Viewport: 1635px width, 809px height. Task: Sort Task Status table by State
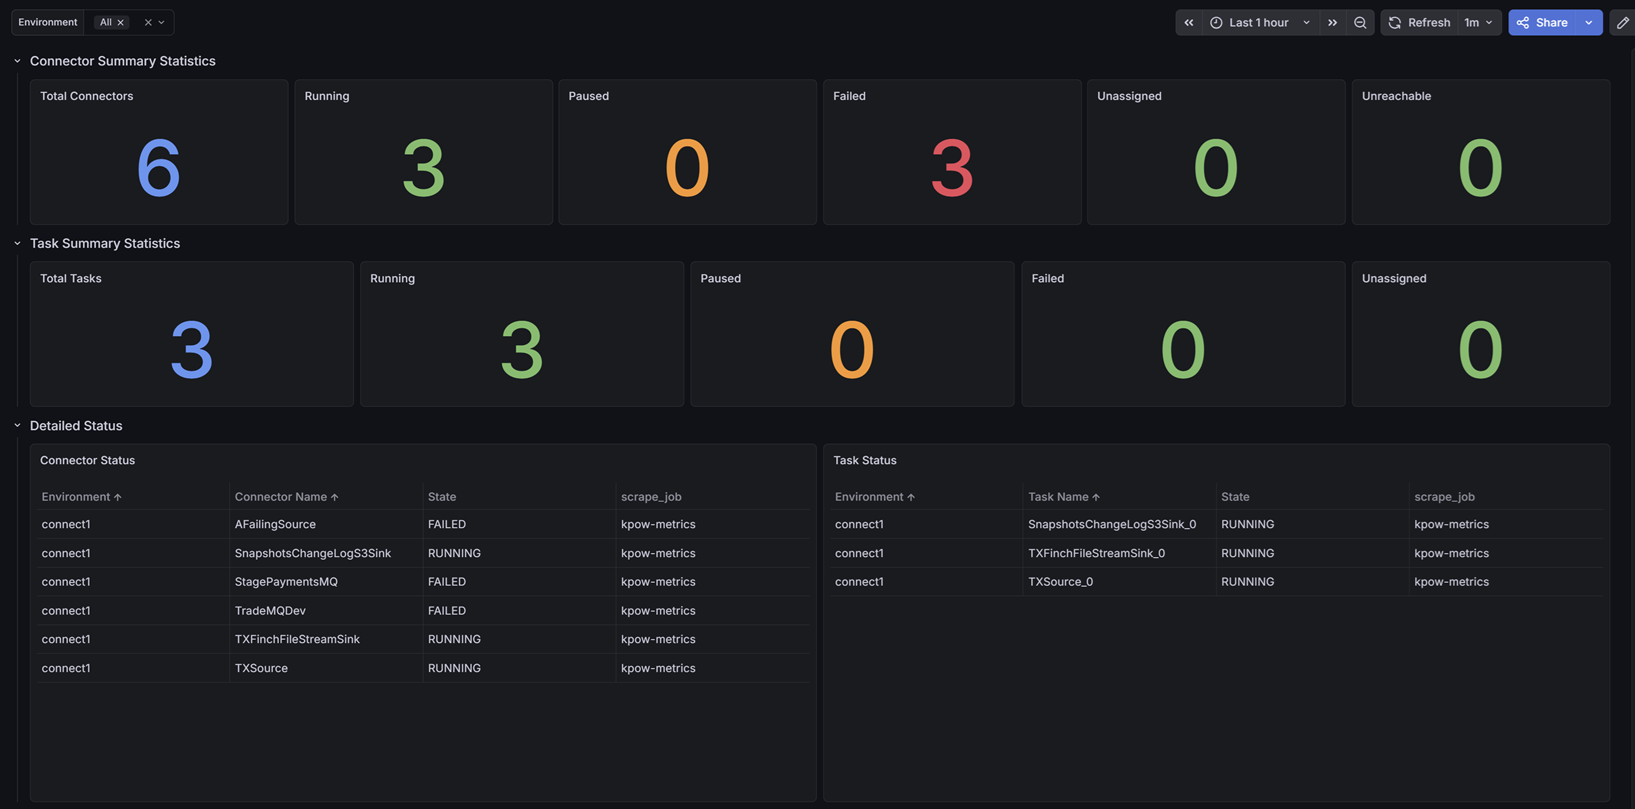(1235, 496)
